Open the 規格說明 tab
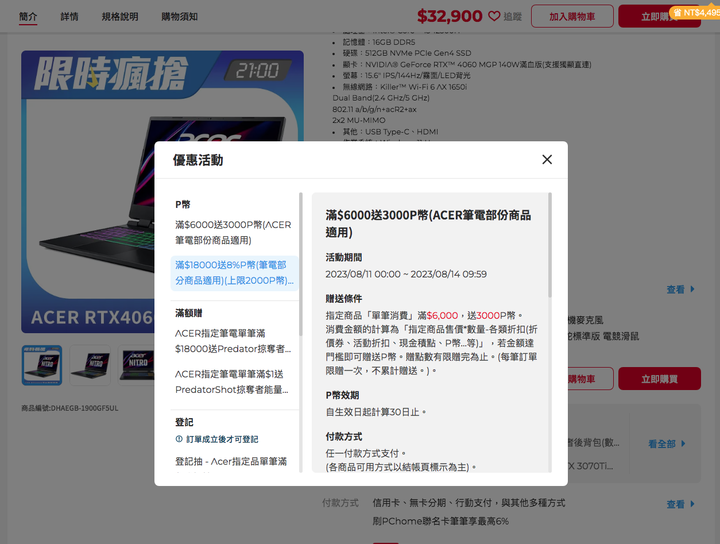This screenshot has height=544, width=720. (120, 17)
